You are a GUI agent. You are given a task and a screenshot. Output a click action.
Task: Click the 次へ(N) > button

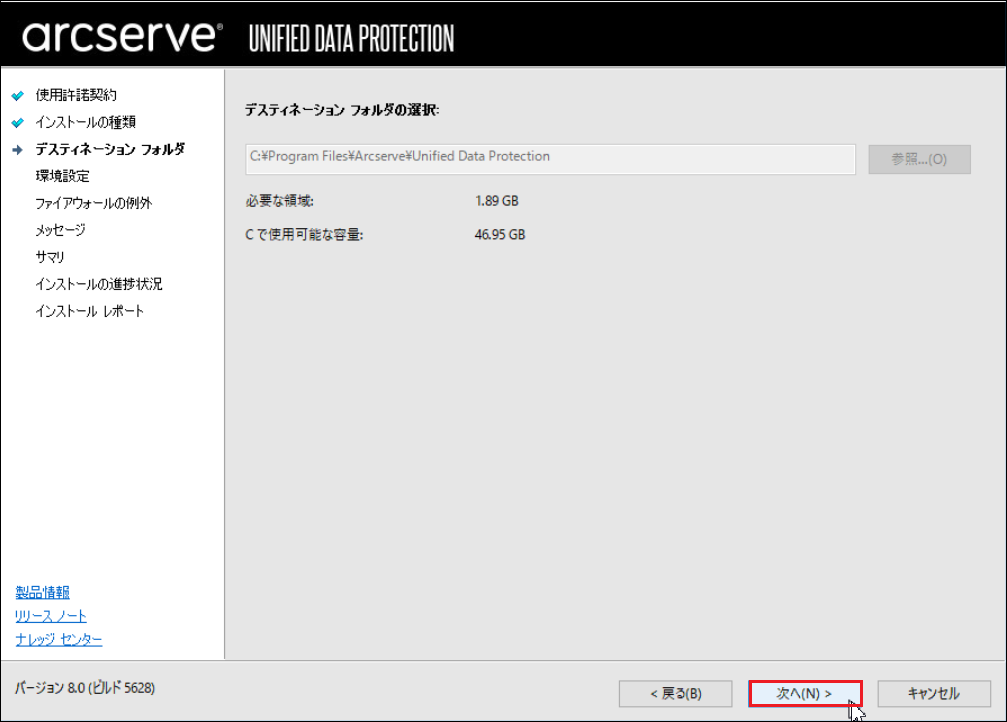tap(805, 694)
